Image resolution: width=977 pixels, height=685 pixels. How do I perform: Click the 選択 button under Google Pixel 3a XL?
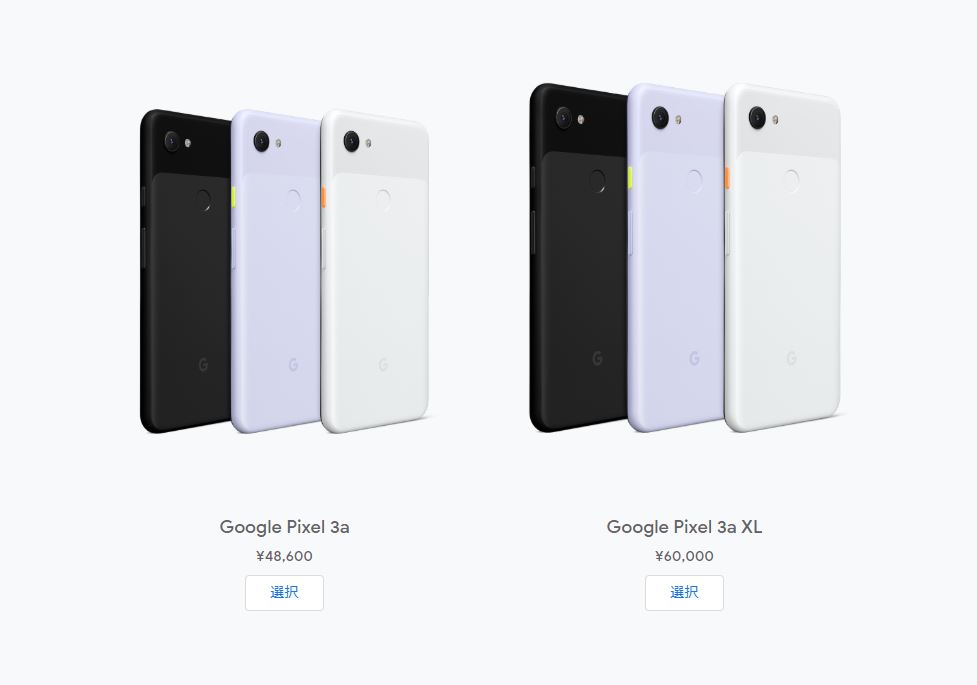(x=684, y=593)
